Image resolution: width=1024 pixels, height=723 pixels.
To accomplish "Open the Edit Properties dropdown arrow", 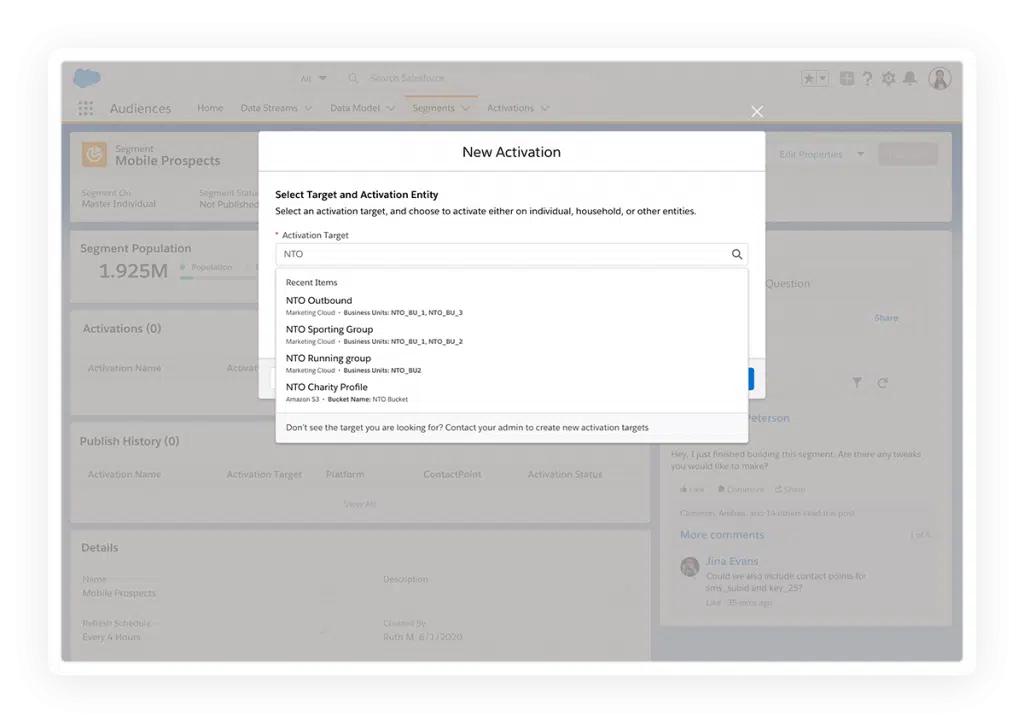I will (861, 155).
